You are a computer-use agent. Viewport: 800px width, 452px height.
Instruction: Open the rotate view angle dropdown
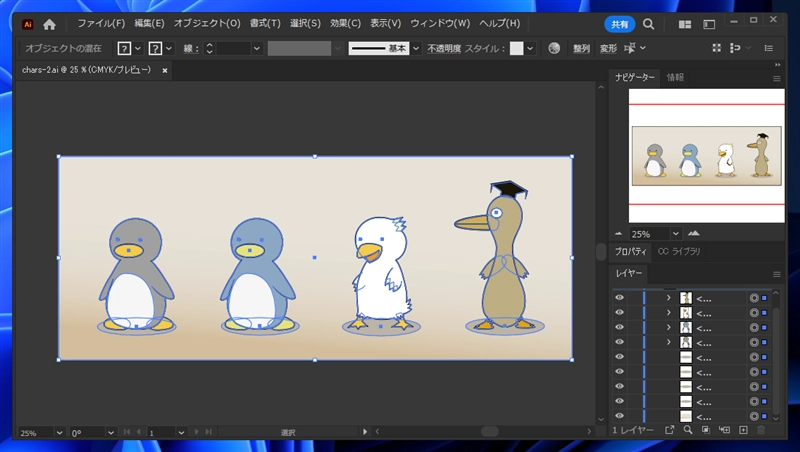[x=111, y=433]
